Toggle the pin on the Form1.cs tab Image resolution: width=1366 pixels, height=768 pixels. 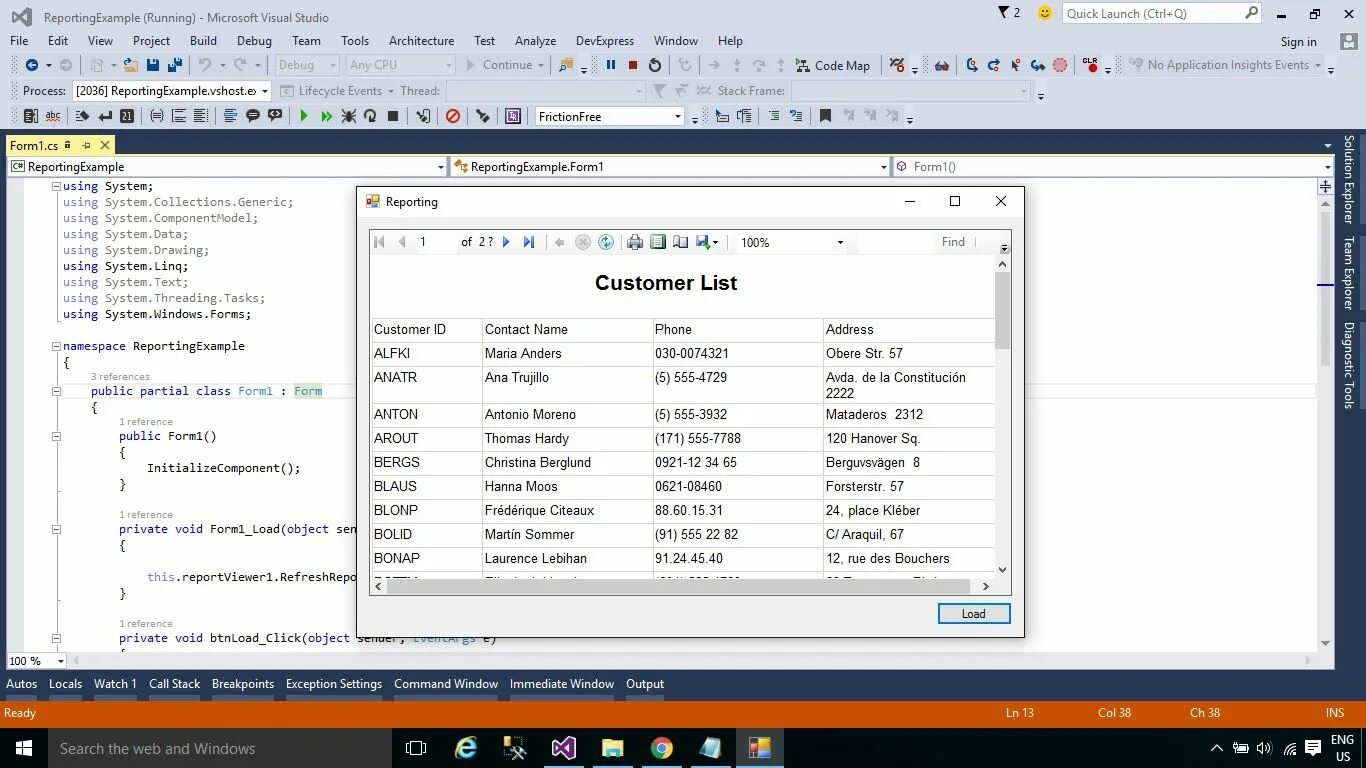(x=86, y=145)
